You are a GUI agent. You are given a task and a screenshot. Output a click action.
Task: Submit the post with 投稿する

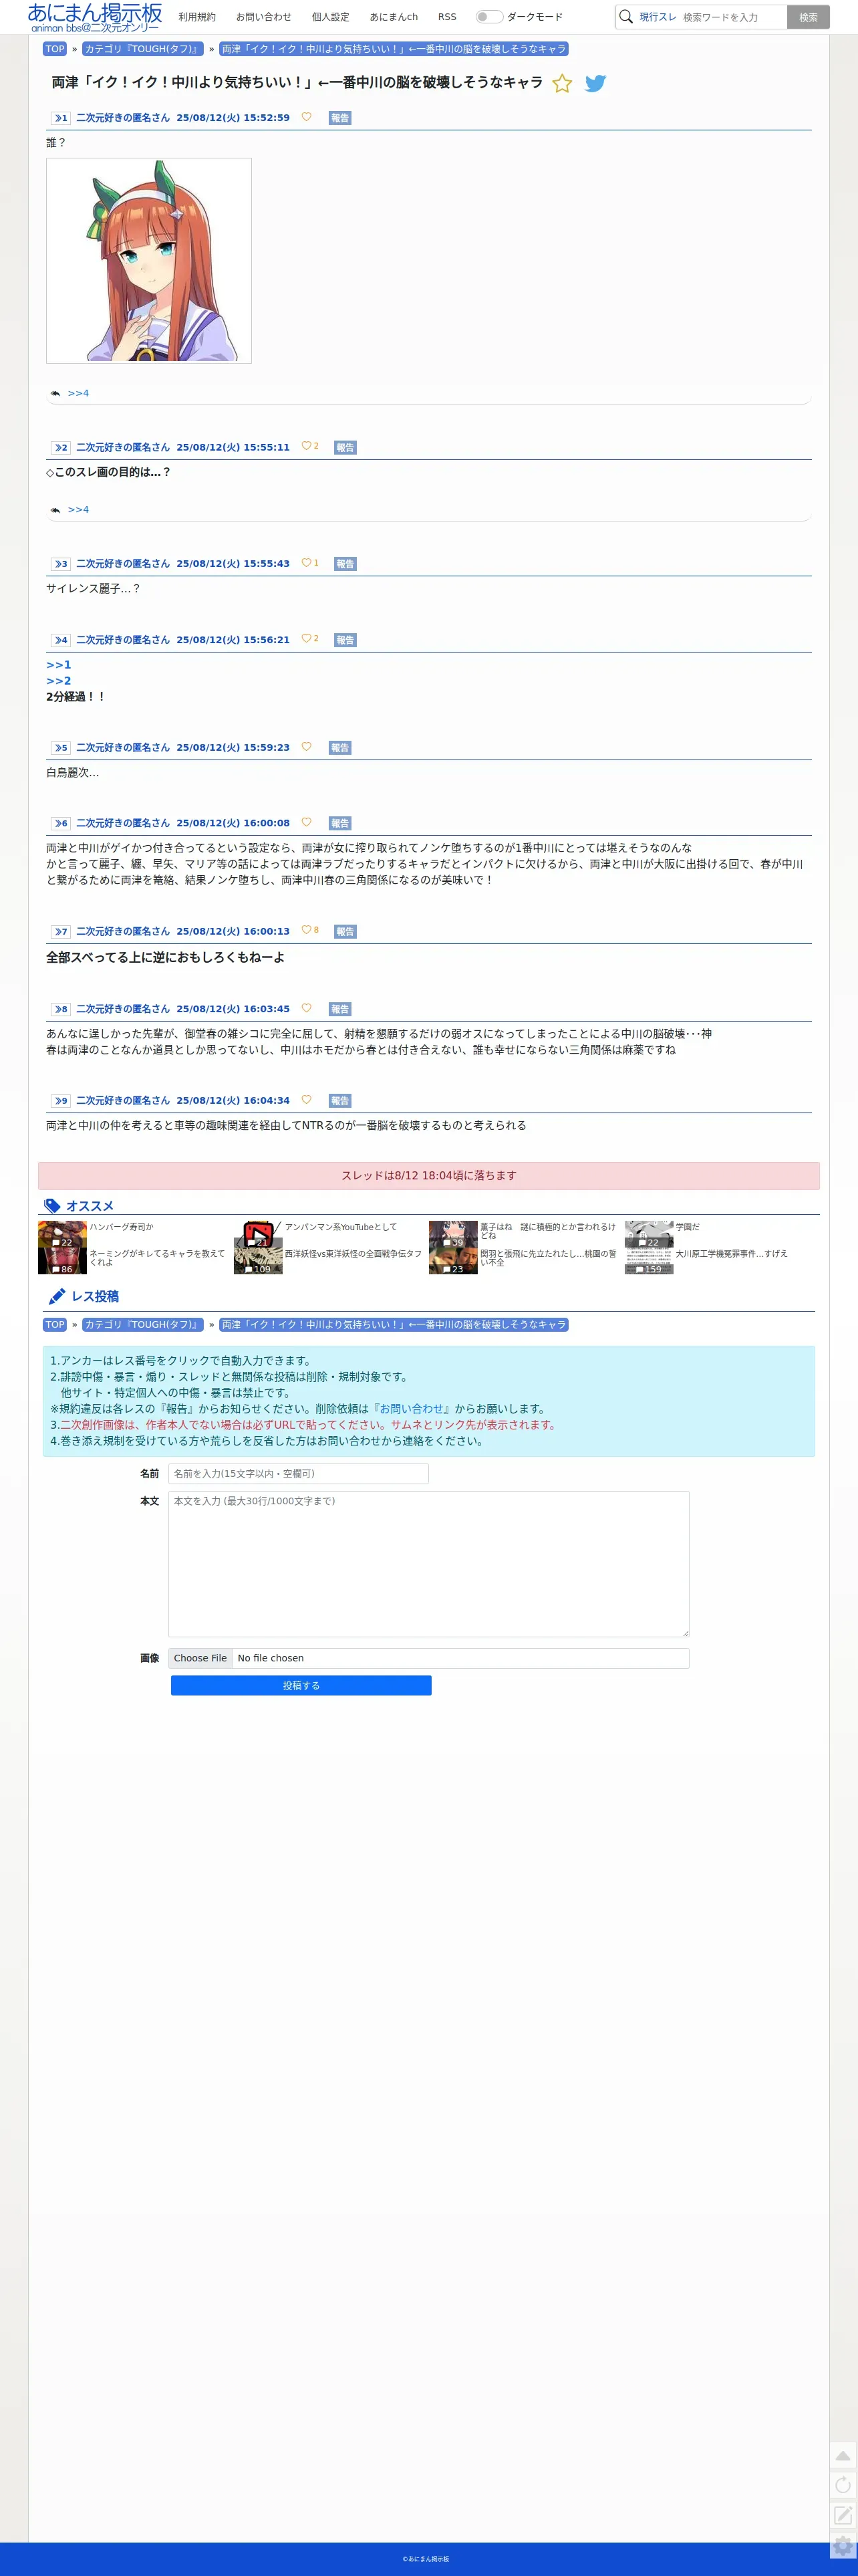pos(301,1686)
